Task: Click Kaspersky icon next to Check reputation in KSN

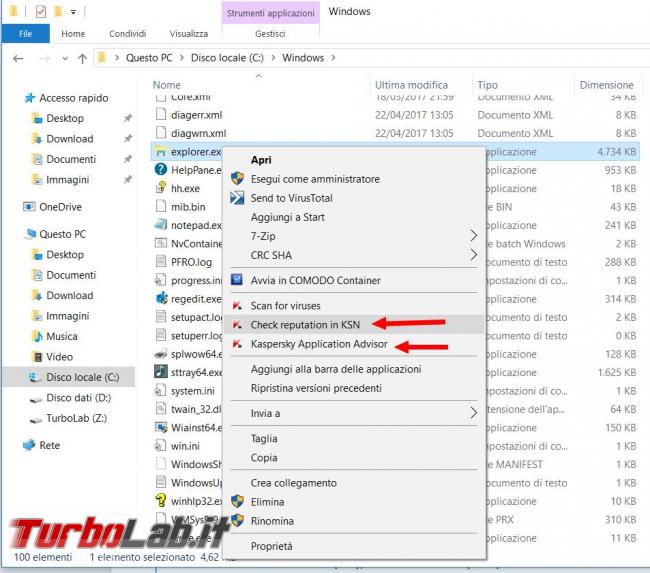Action: pyautogui.click(x=237, y=325)
